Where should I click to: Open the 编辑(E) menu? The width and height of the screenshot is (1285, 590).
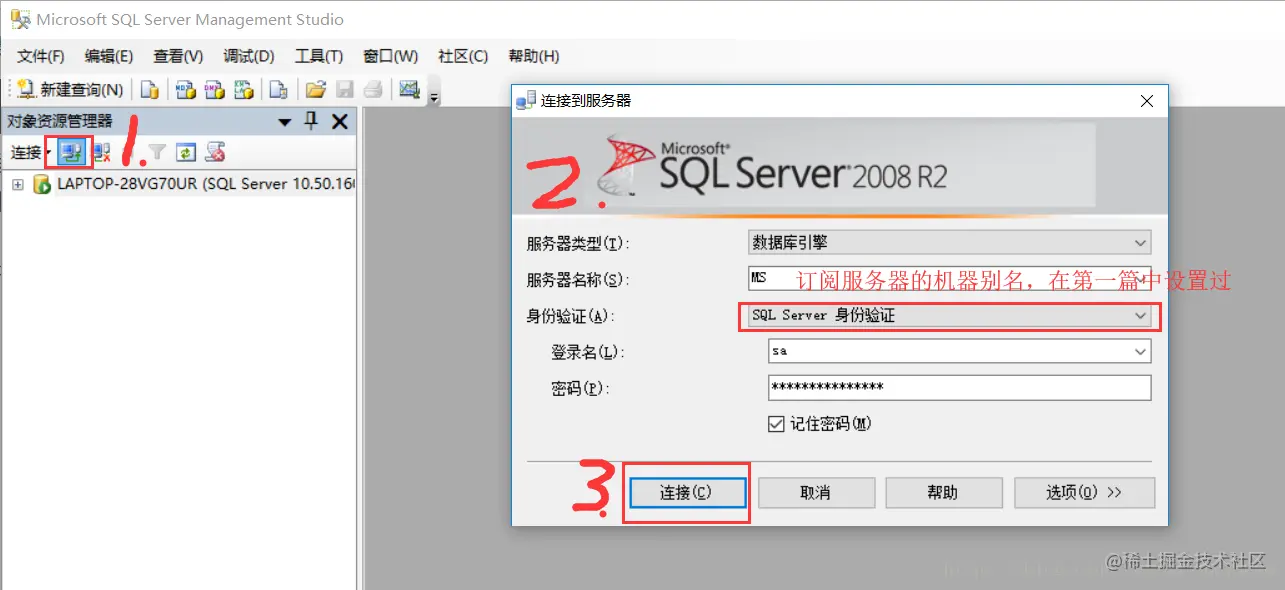click(x=109, y=56)
